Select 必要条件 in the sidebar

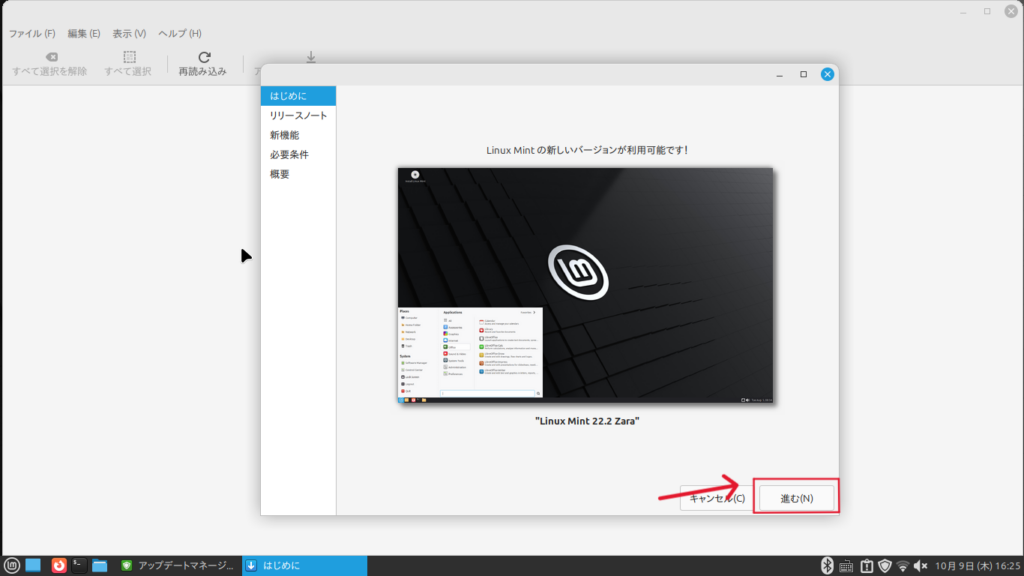point(289,155)
